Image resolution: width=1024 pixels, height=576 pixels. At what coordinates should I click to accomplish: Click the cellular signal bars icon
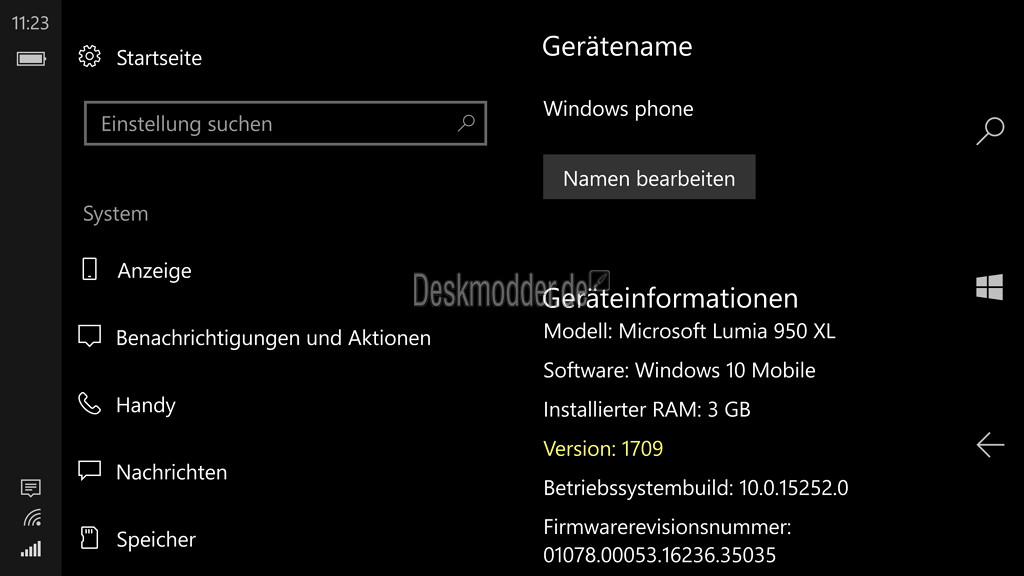(x=31, y=549)
